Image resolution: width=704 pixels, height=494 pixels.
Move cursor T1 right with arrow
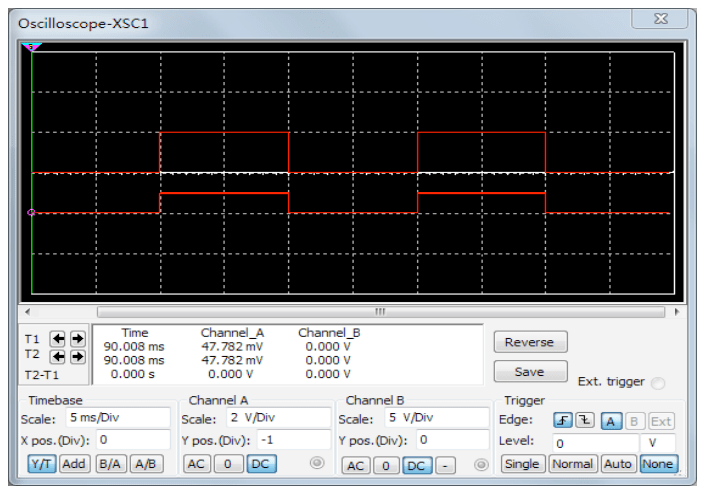(x=78, y=339)
